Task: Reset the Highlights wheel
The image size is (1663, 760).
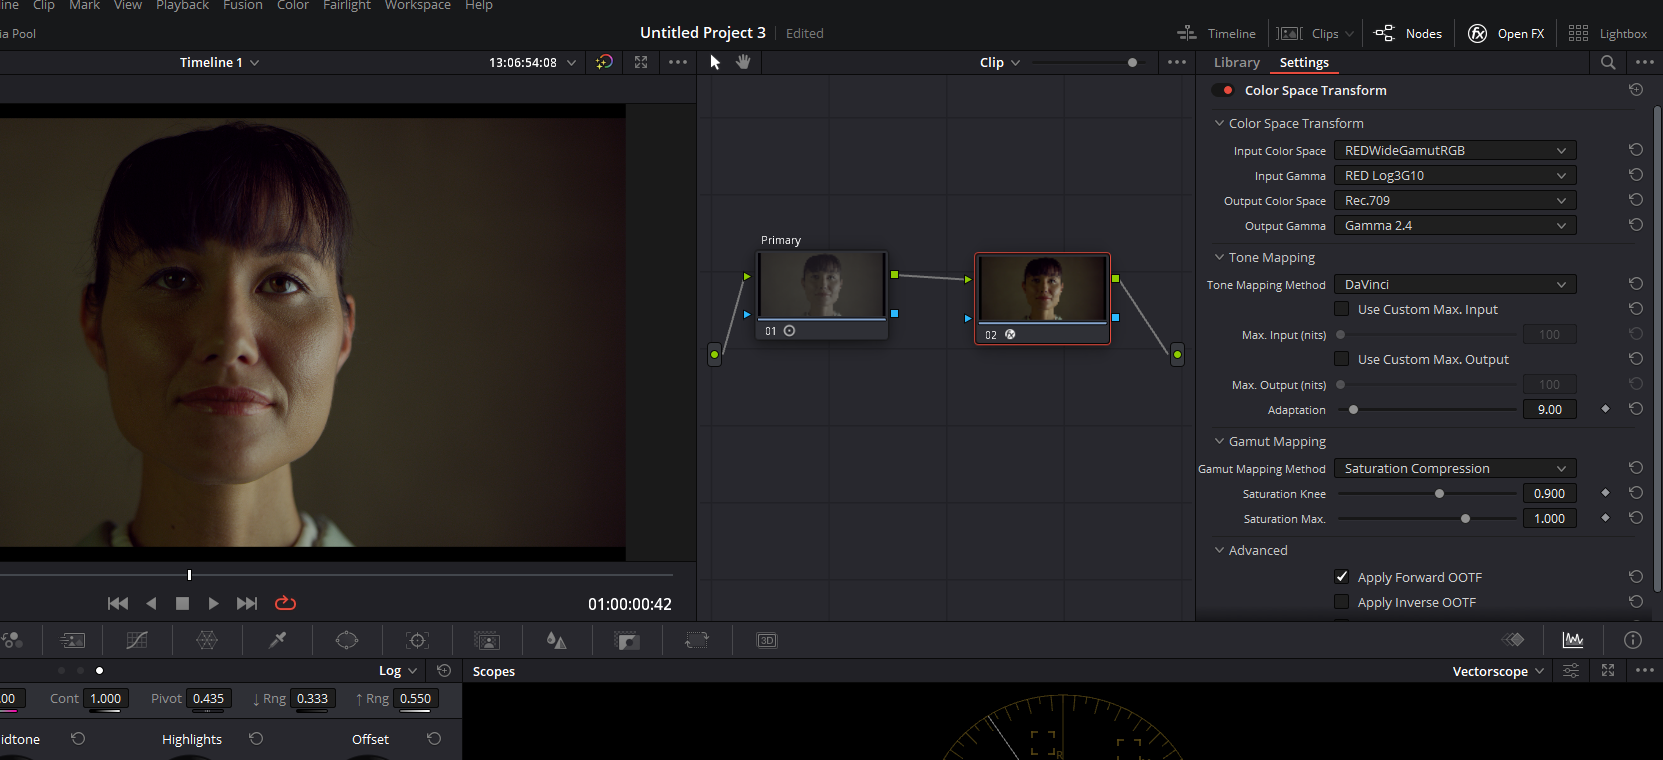Action: click(x=256, y=739)
